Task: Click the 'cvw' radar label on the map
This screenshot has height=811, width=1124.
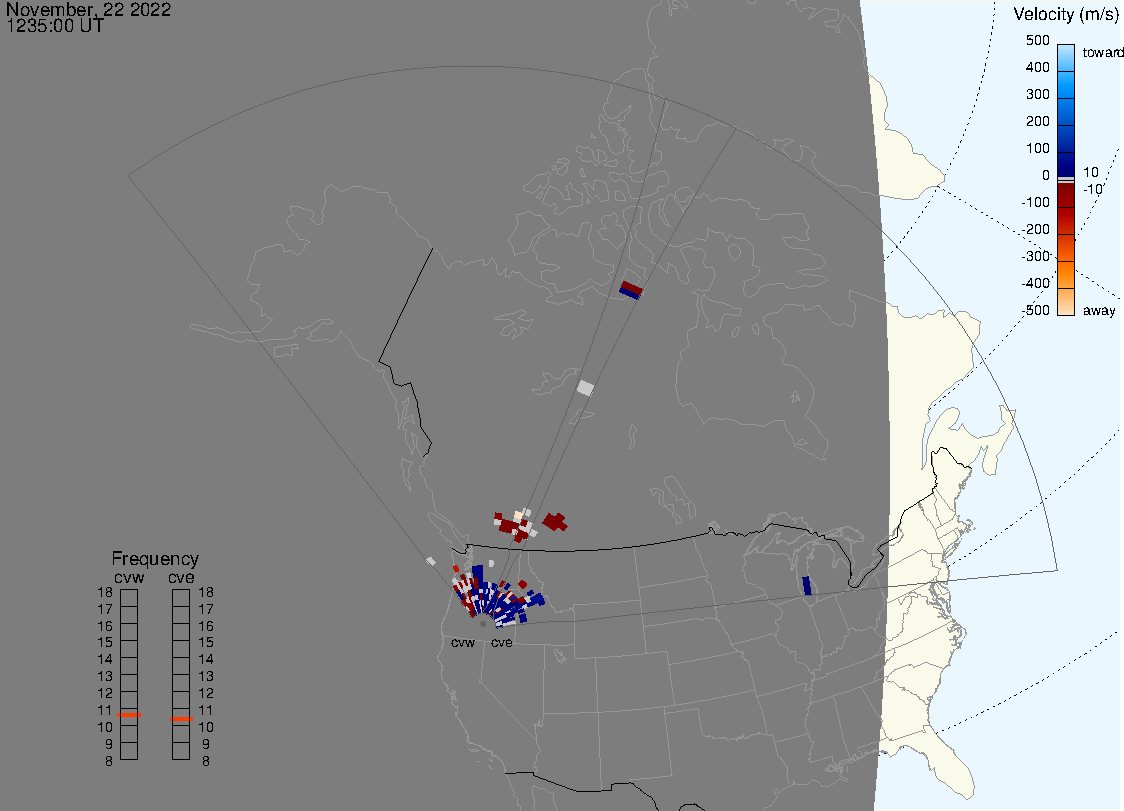Action: pos(463,643)
